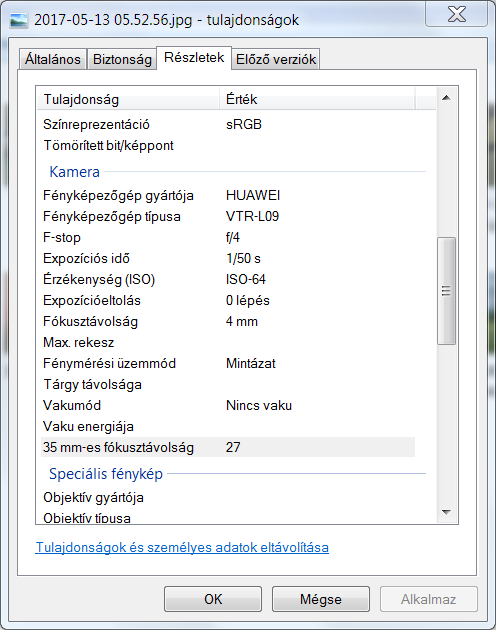Click the scroll down arrow of the list

(446, 512)
